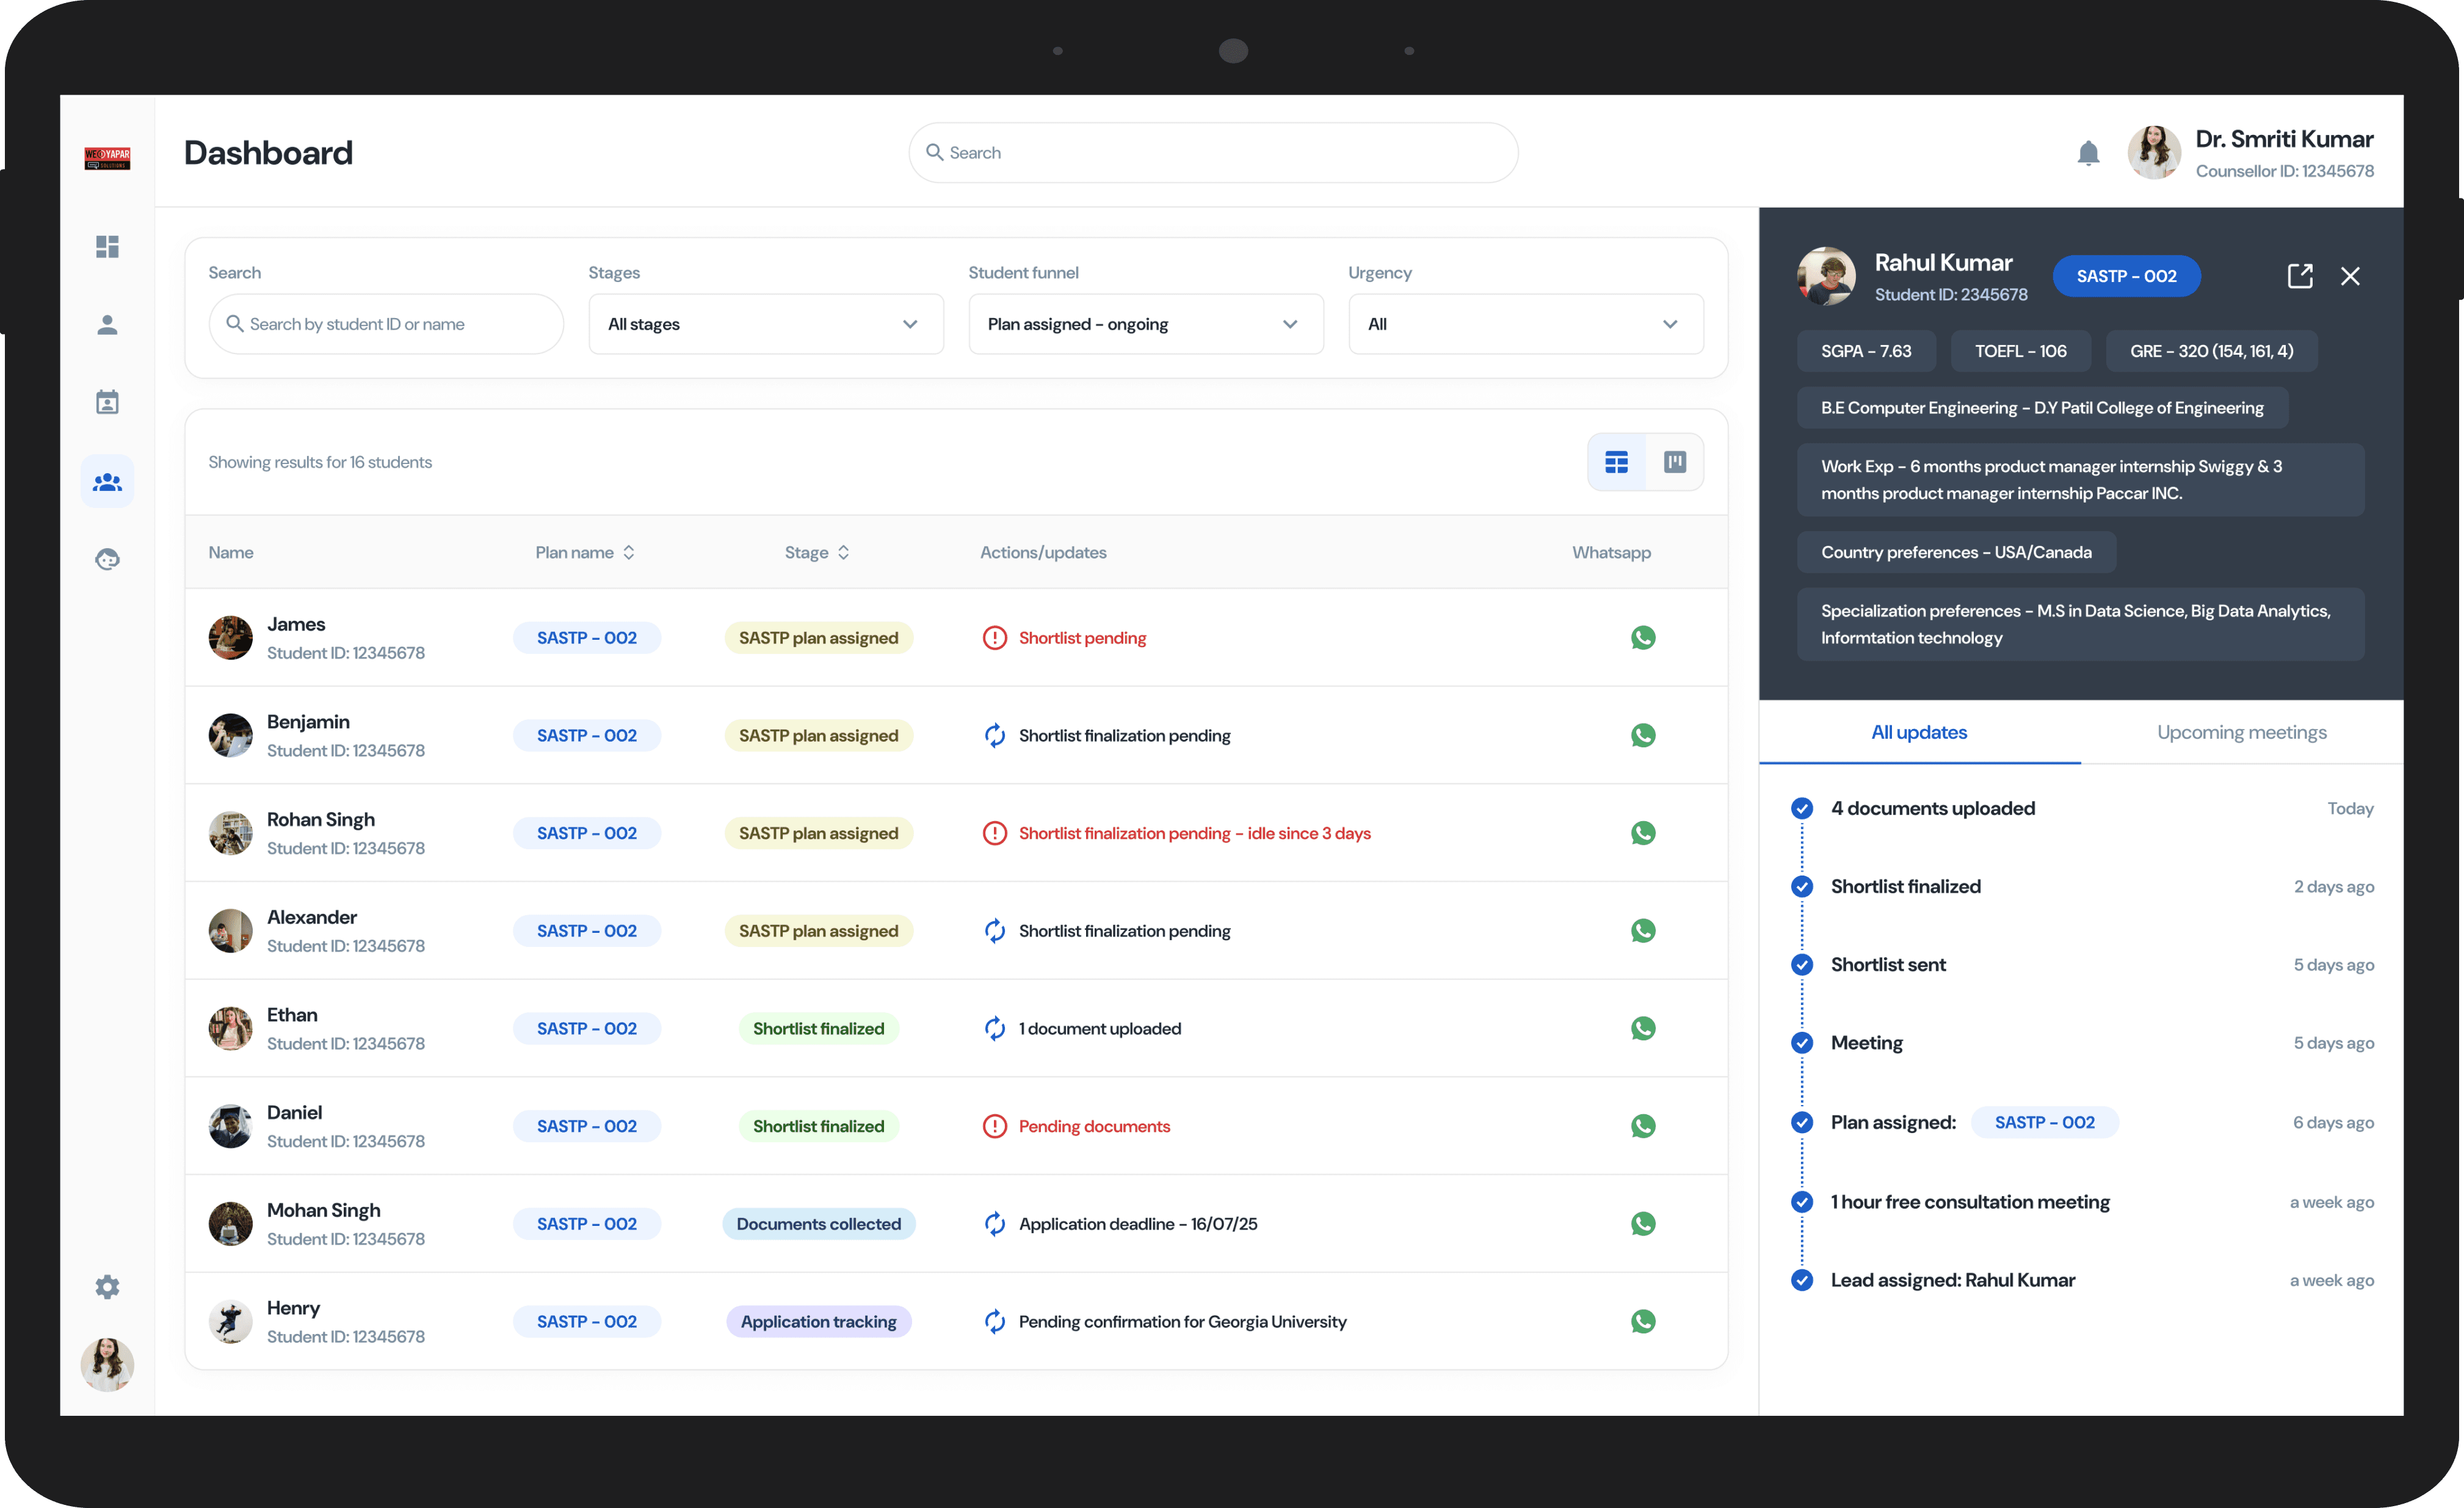The width and height of the screenshot is (2464, 1508).
Task: Switch to kanban board view
Action: click(x=1675, y=462)
